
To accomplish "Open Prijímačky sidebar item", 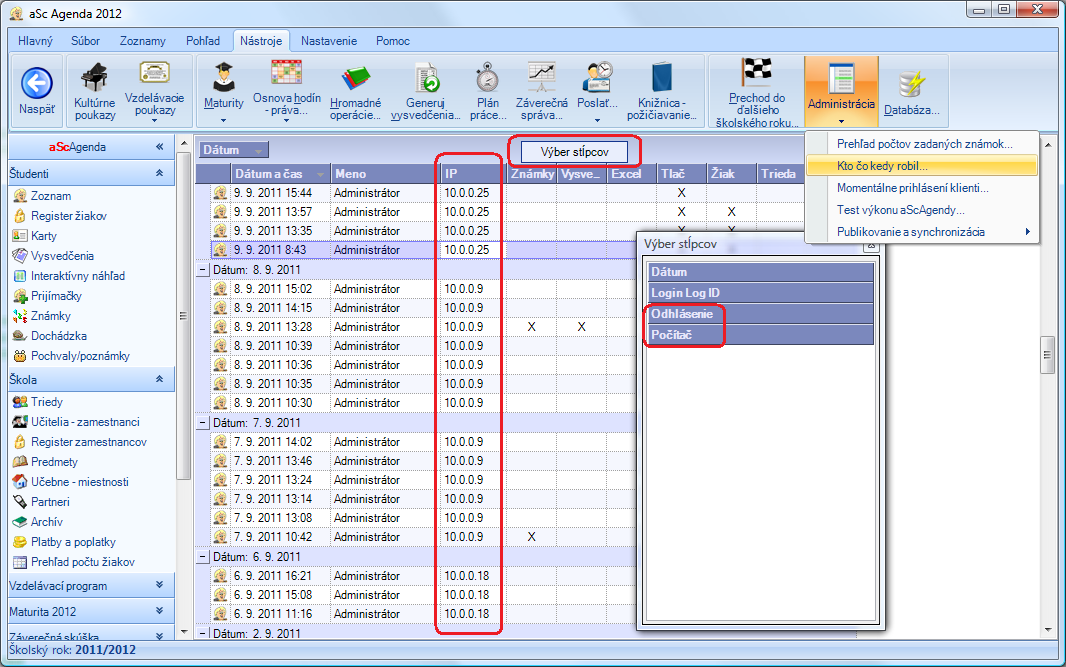I will [56, 296].
